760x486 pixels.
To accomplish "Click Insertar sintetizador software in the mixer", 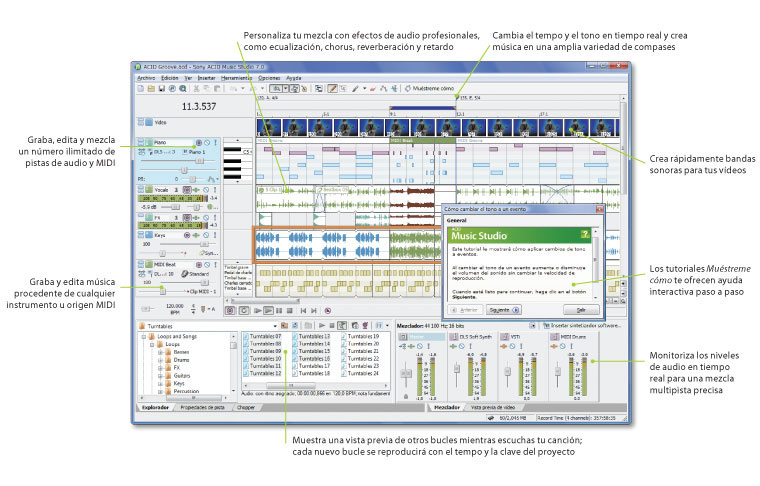I will coord(582,326).
